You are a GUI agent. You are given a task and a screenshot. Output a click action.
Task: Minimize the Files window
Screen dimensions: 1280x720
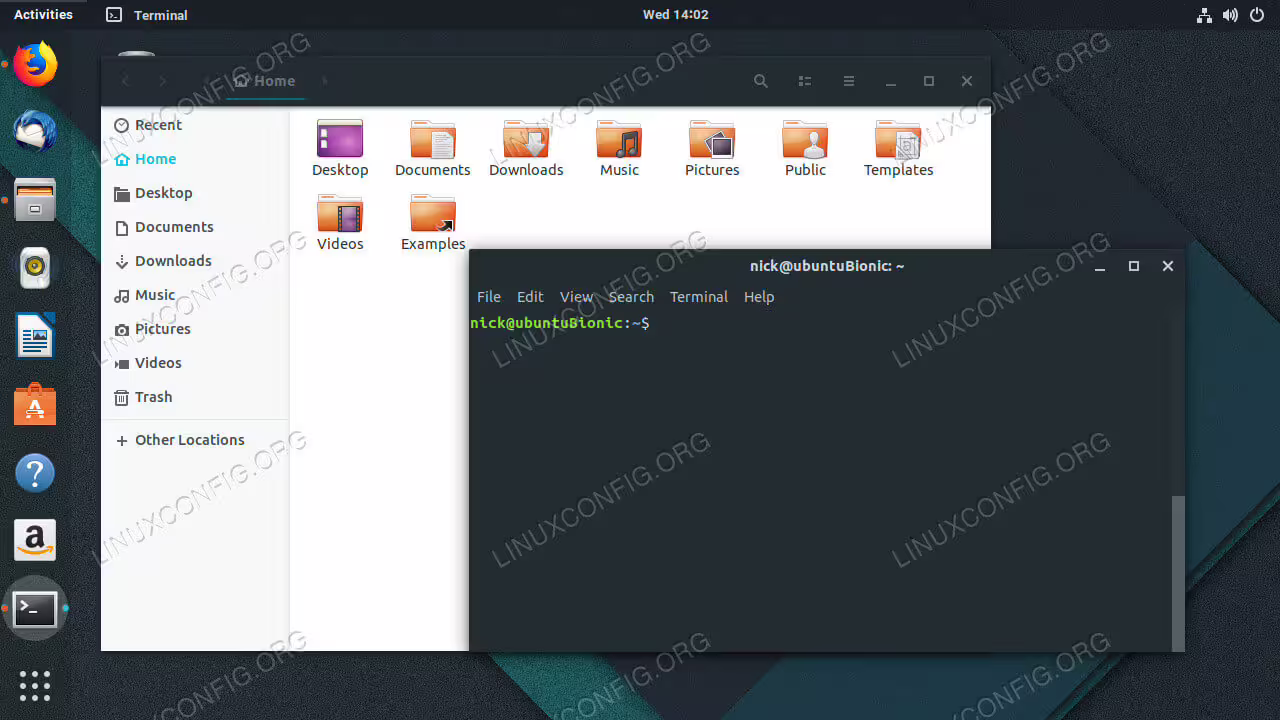tap(889, 81)
